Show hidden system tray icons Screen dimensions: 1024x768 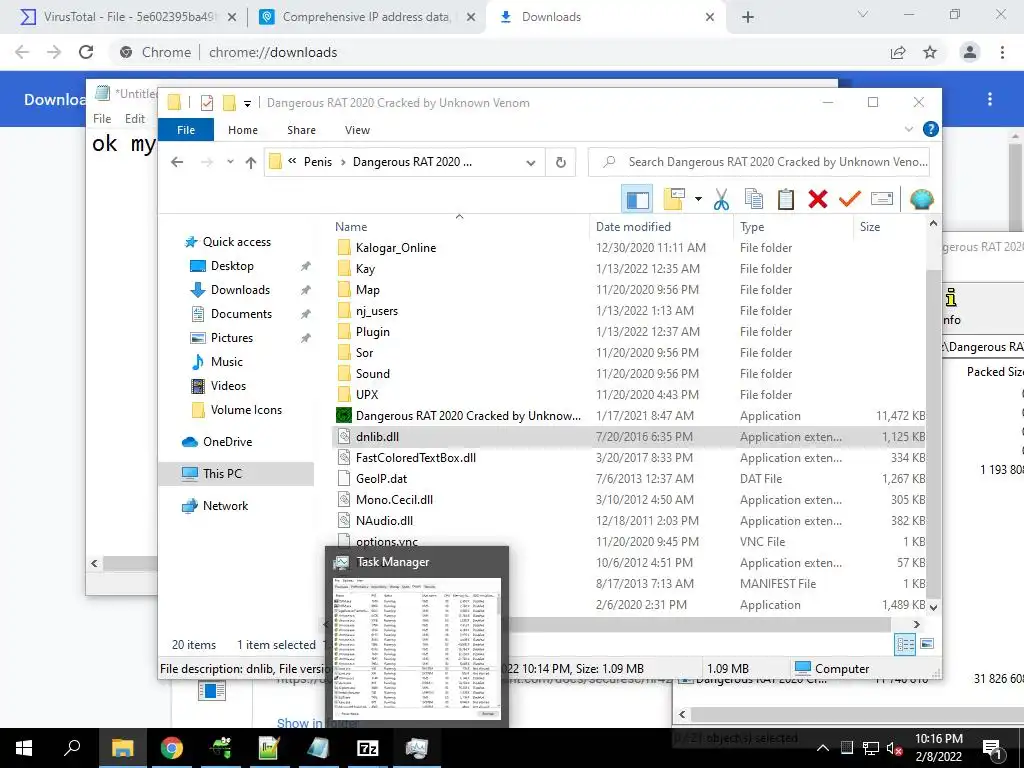(823, 748)
